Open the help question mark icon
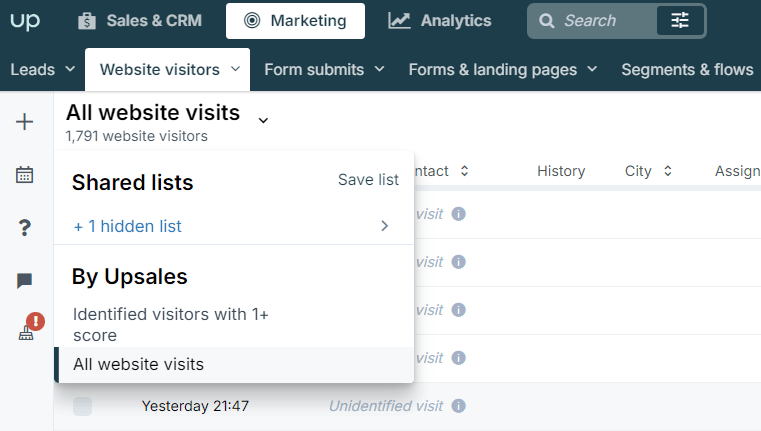761x431 pixels. (x=24, y=227)
